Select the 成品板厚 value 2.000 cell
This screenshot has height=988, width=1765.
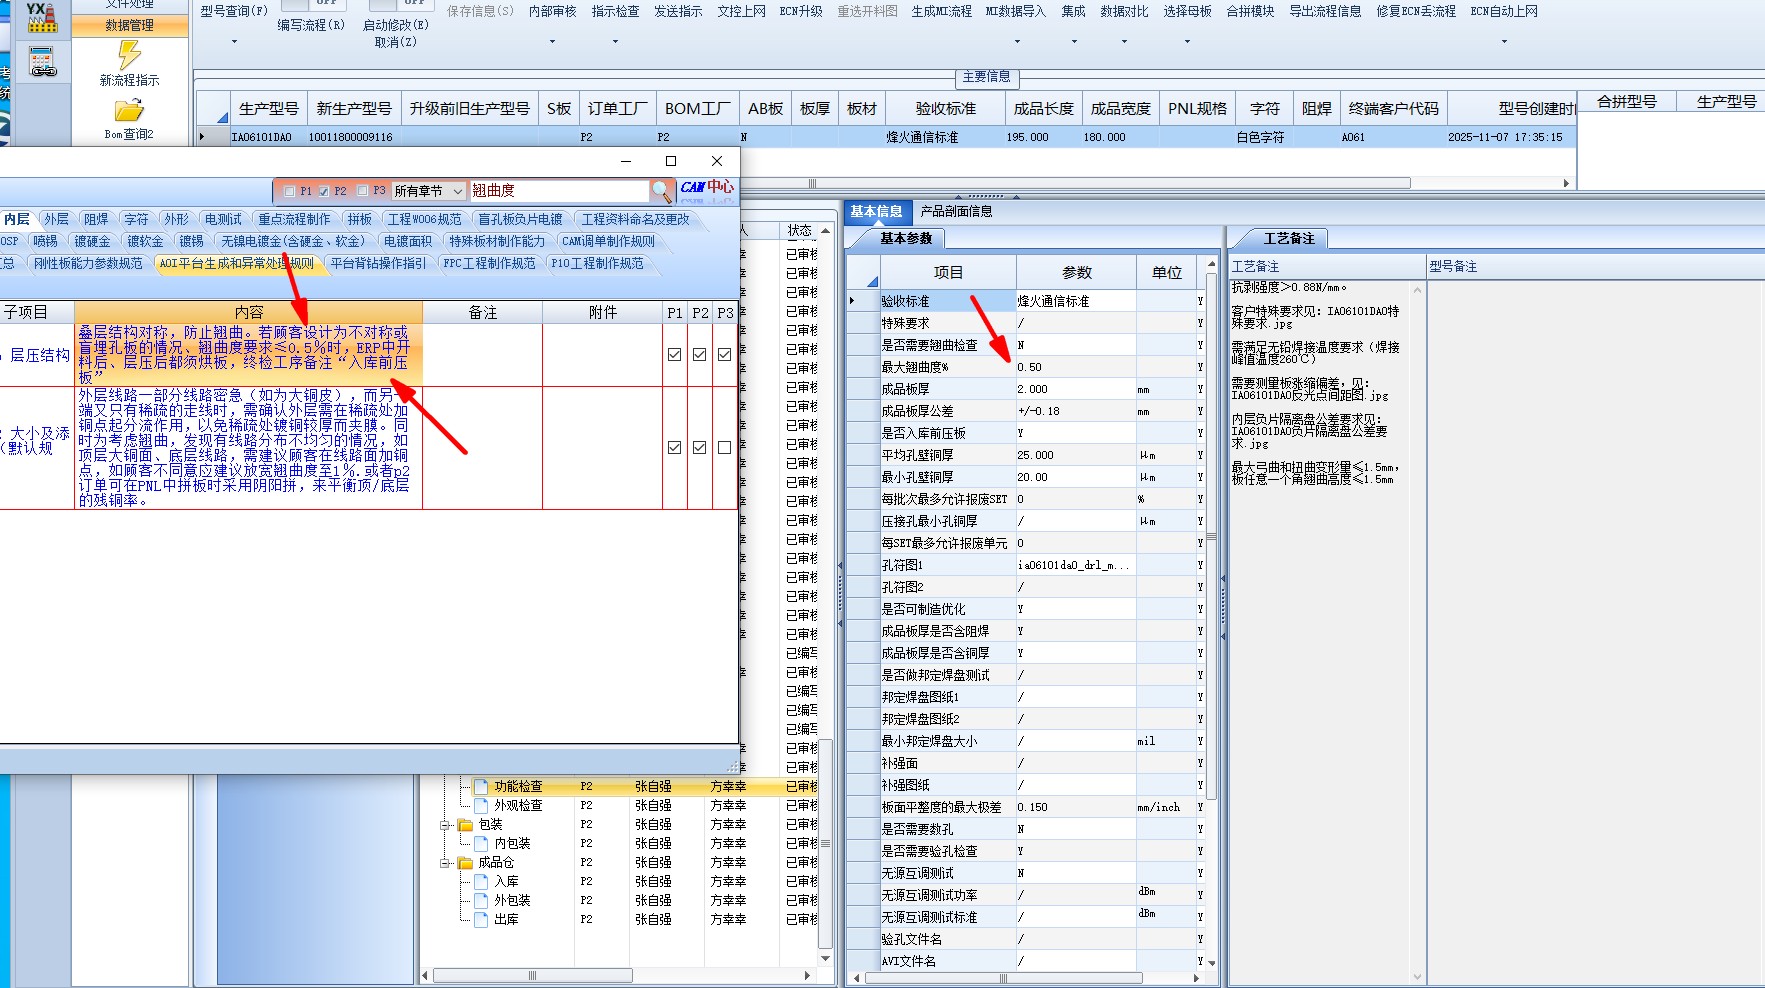1076,389
